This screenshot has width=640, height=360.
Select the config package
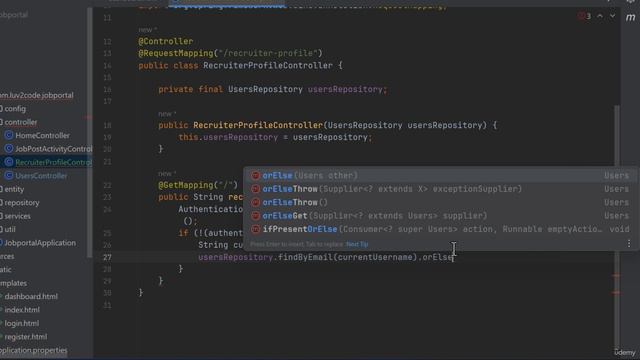(15, 109)
